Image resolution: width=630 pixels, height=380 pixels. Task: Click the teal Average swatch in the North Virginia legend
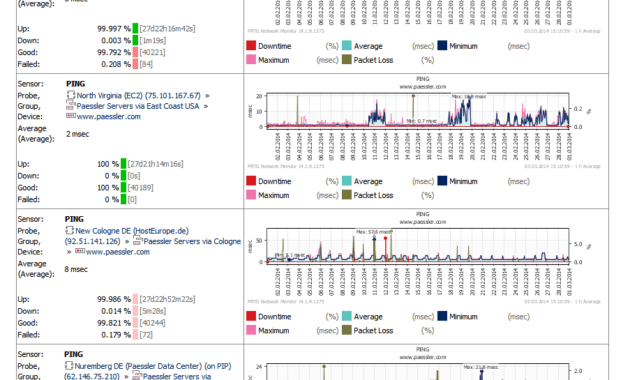(347, 181)
